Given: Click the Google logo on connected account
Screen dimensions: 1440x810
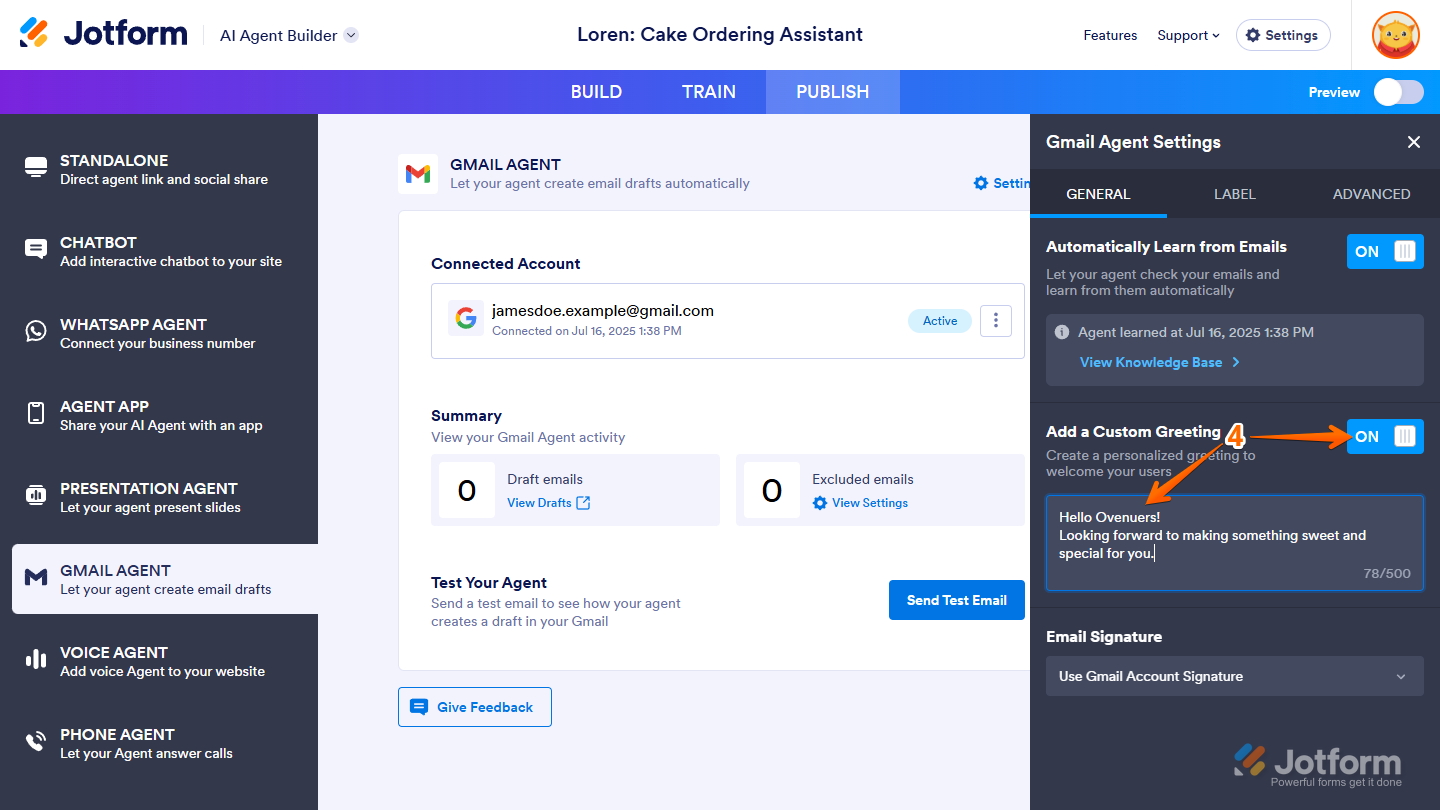Looking at the screenshot, I should coord(466,318).
